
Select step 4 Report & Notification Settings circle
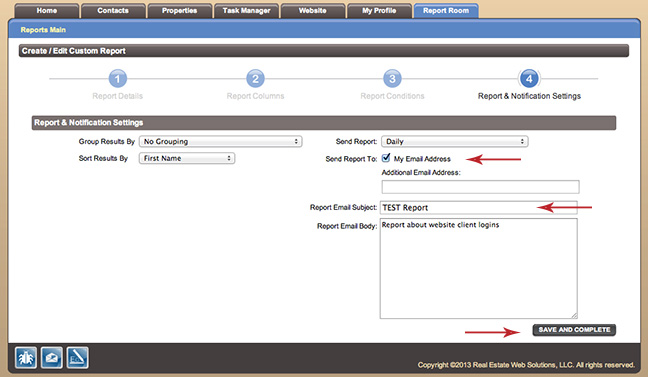tap(529, 79)
